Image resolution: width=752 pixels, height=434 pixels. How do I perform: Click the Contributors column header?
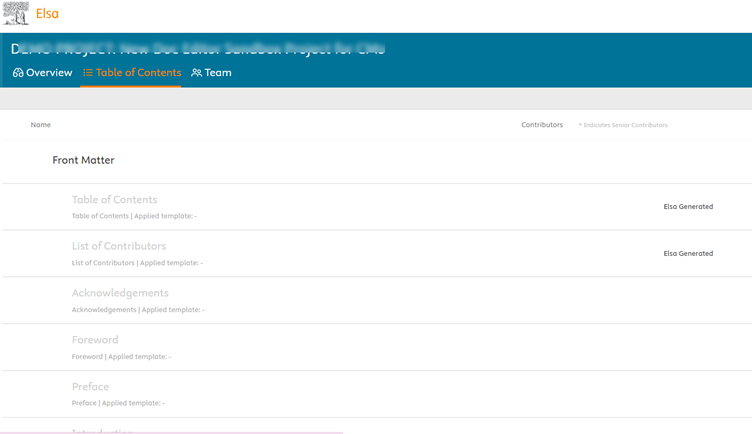[x=542, y=125]
